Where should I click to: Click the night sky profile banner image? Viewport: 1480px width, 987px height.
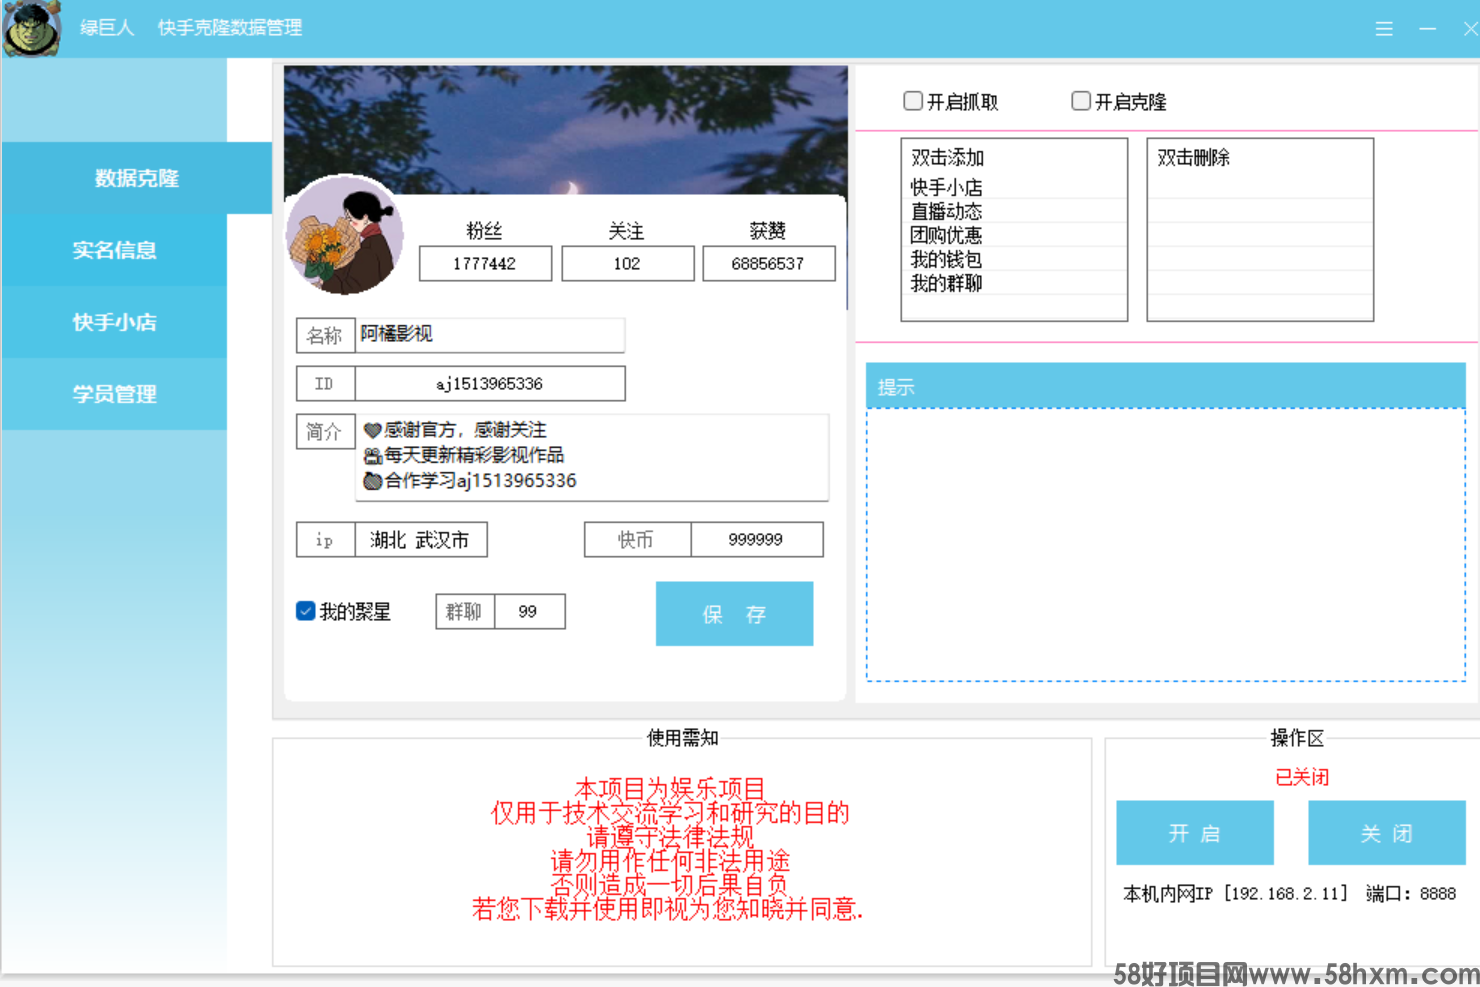pos(566,130)
